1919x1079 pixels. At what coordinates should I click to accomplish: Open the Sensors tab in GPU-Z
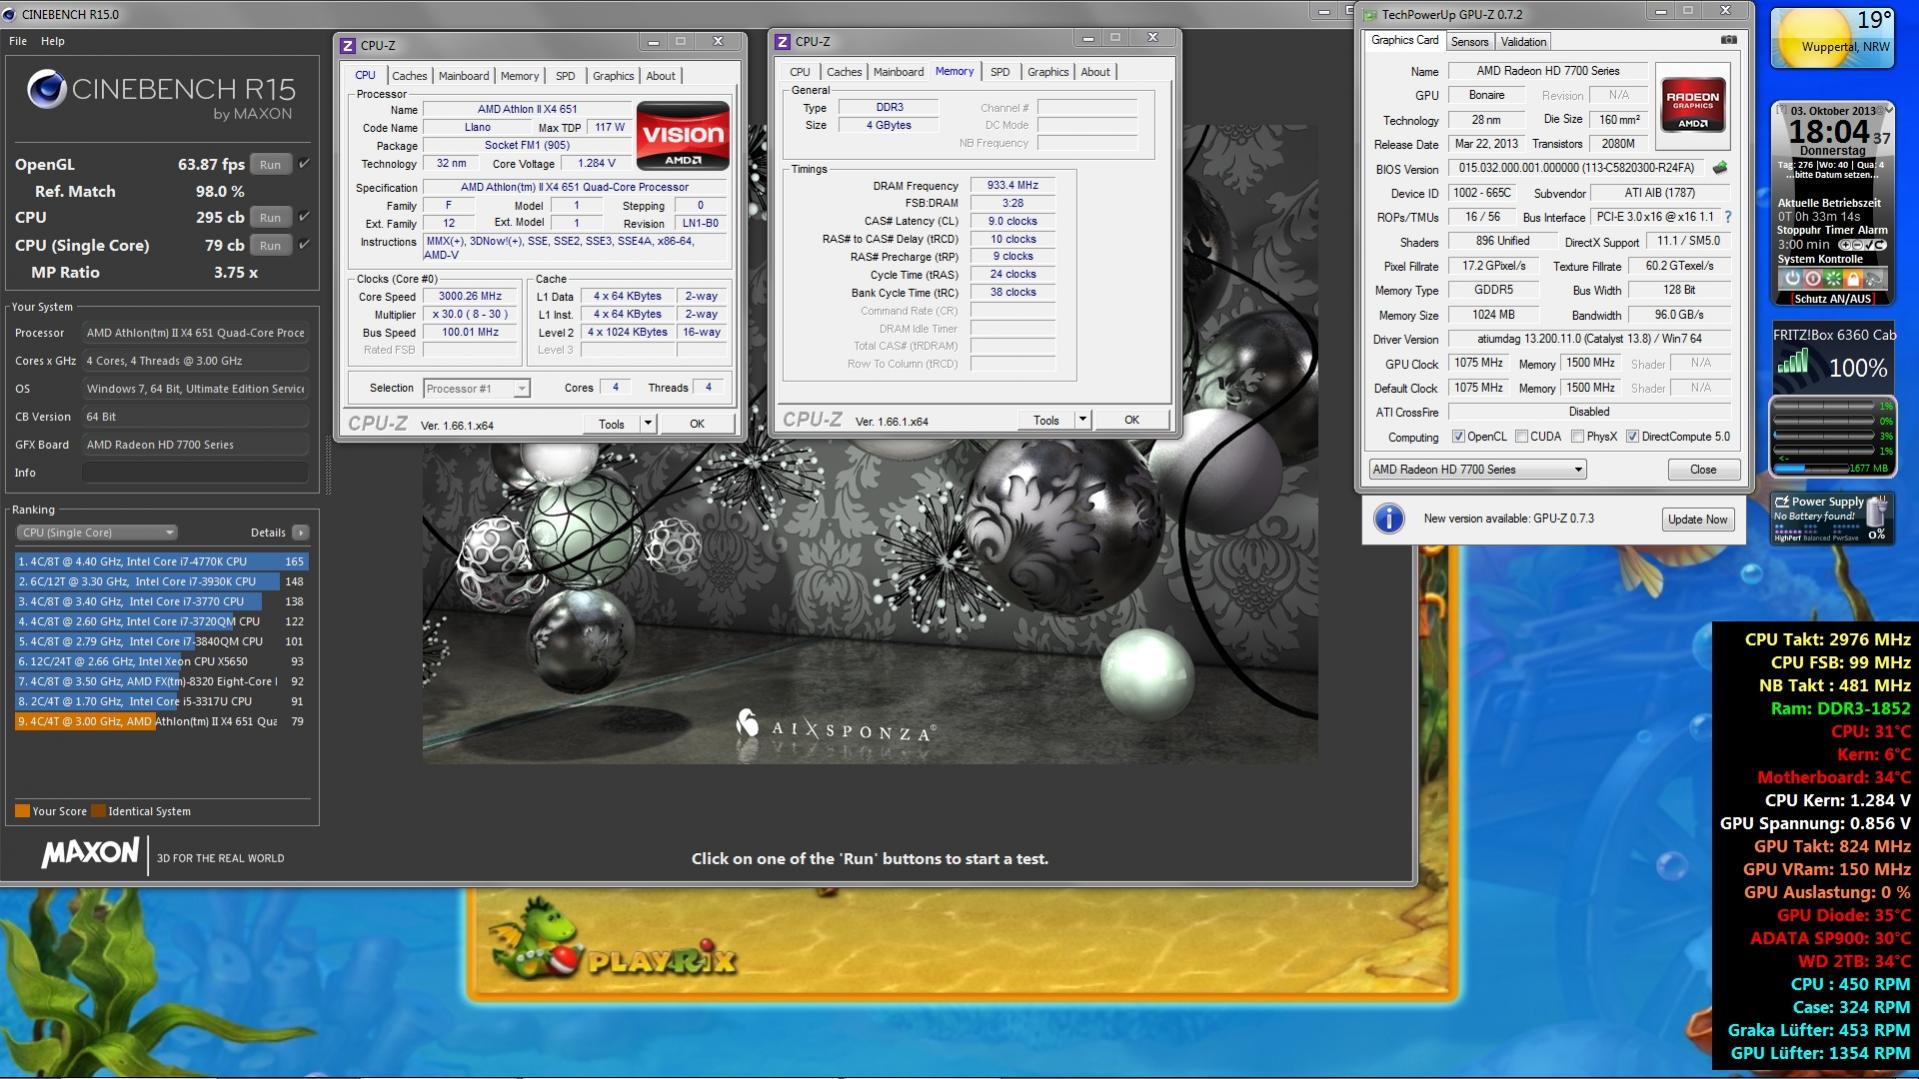click(1469, 41)
